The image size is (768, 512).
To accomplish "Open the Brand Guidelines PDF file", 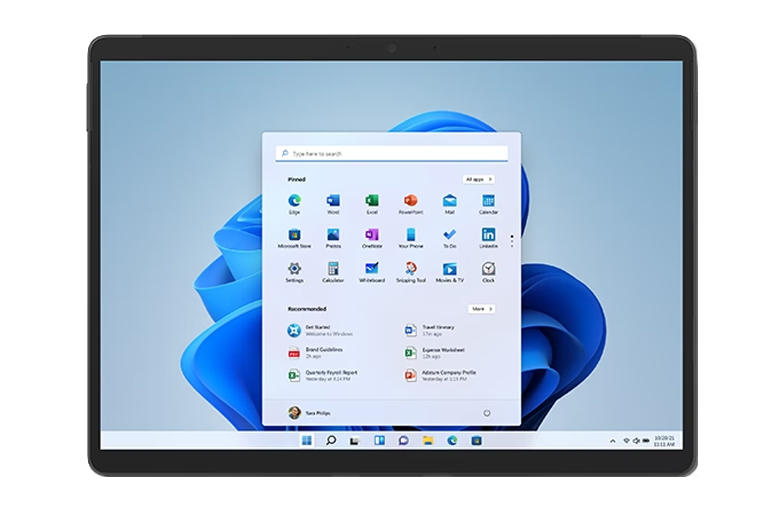I will coord(315,353).
